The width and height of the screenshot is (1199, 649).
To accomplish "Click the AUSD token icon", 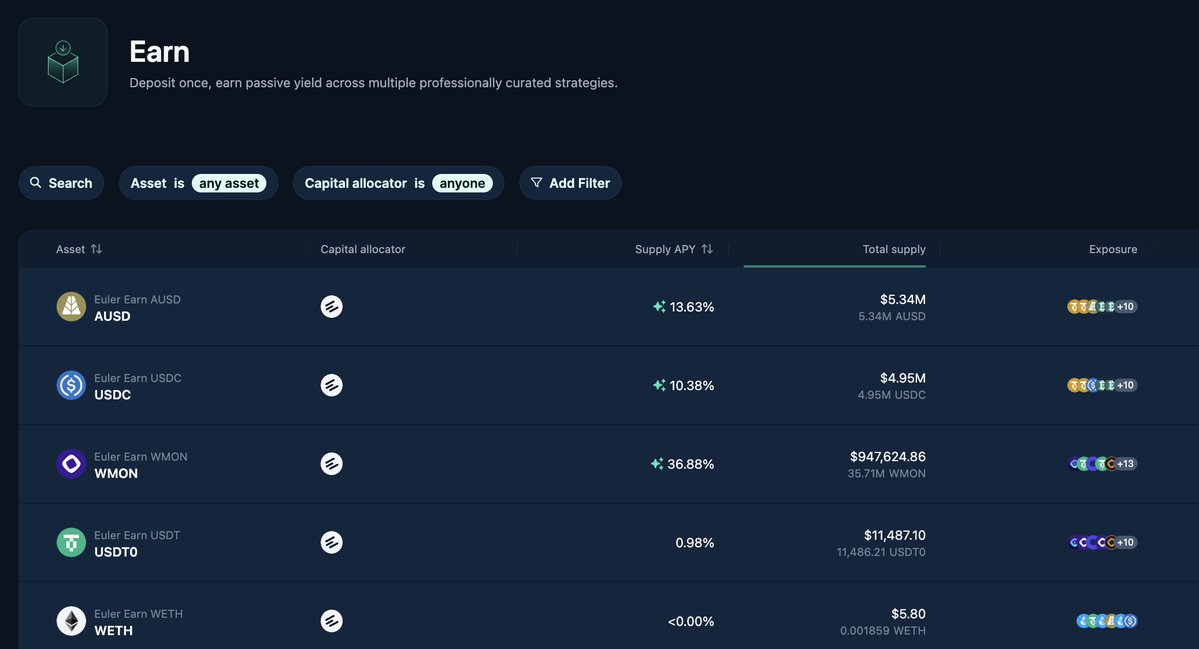I will tap(71, 307).
